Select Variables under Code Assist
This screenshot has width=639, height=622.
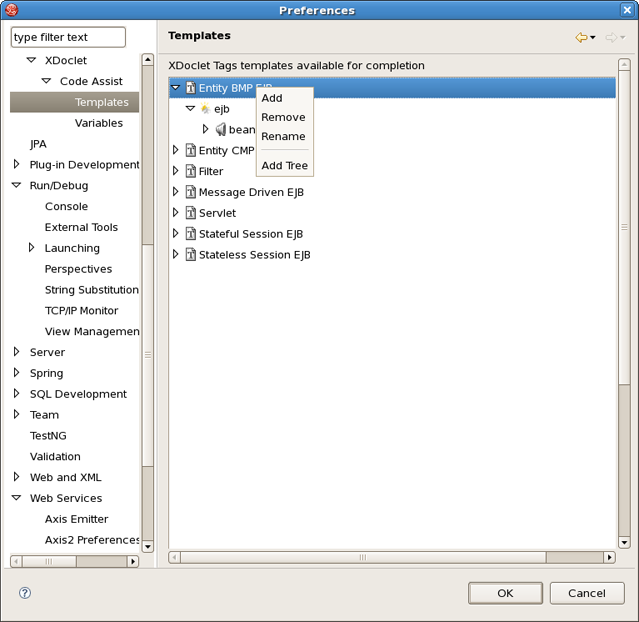tap(98, 123)
